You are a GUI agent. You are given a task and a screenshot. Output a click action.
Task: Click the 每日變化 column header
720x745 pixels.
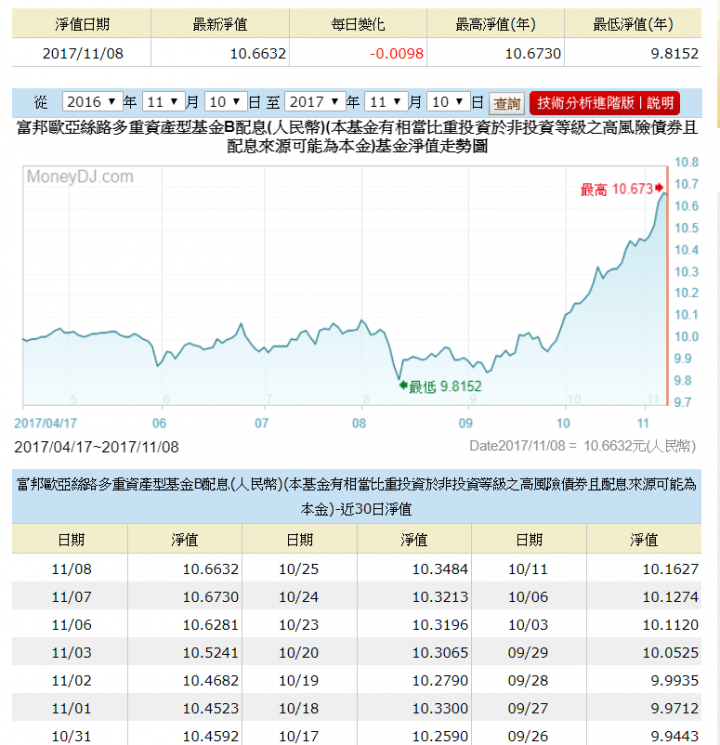[x=358, y=24]
